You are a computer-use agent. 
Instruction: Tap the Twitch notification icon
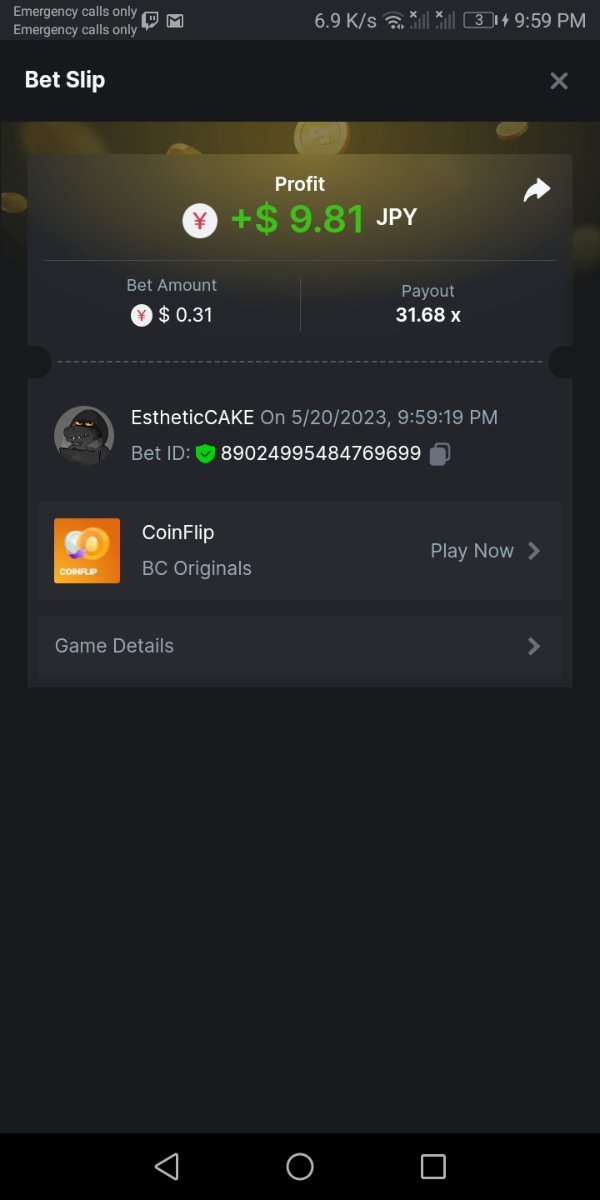click(x=150, y=20)
